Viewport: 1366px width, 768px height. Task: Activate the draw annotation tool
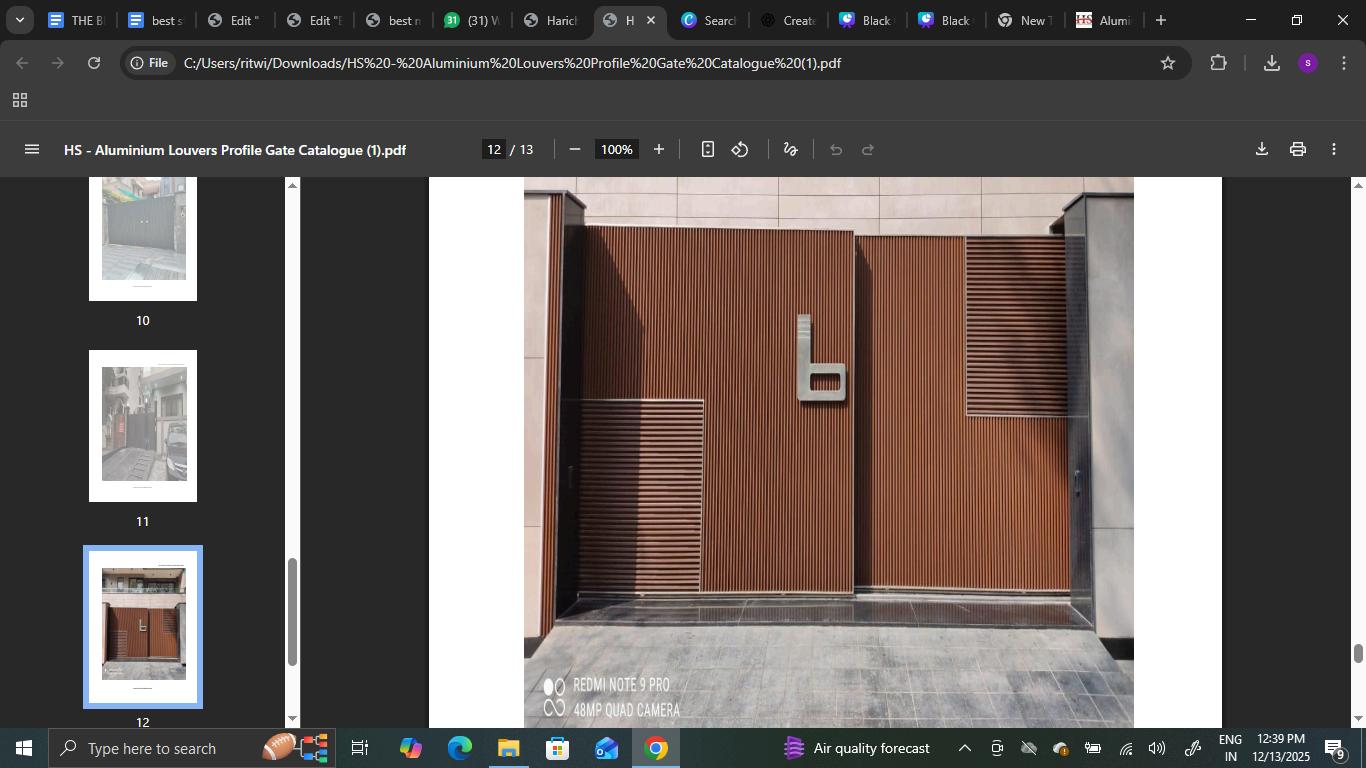pos(790,150)
